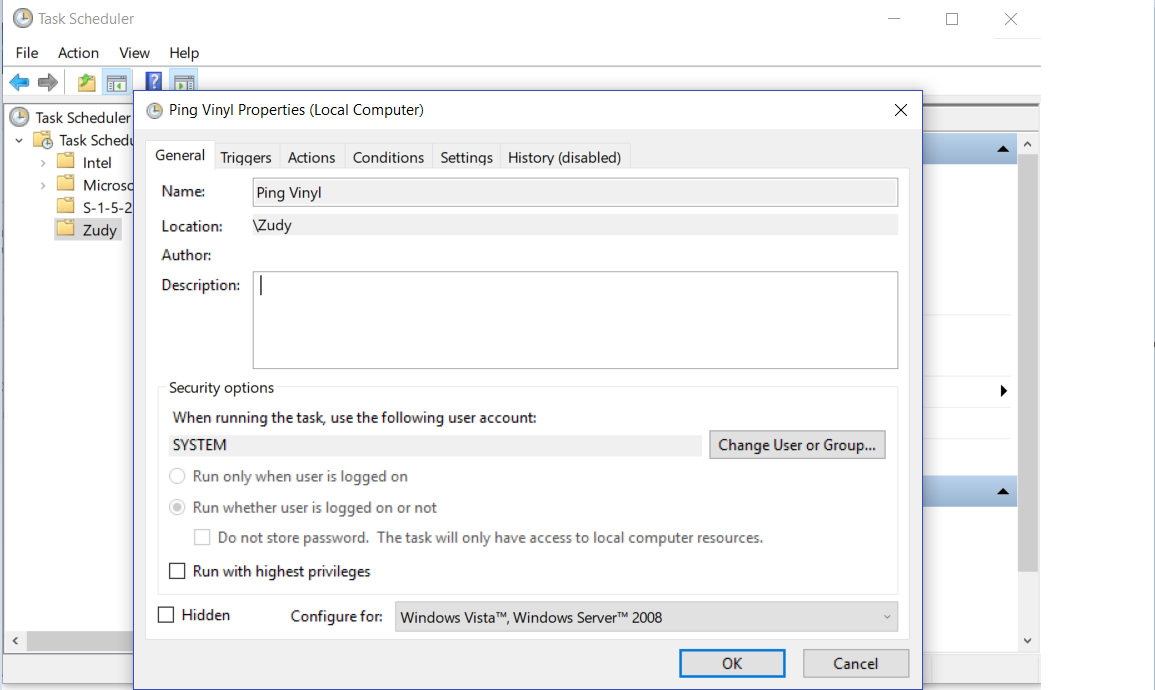Screen dimensions: 1155x690
Task: Toggle the Show/Hide Console Tree icon
Action: tap(116, 82)
